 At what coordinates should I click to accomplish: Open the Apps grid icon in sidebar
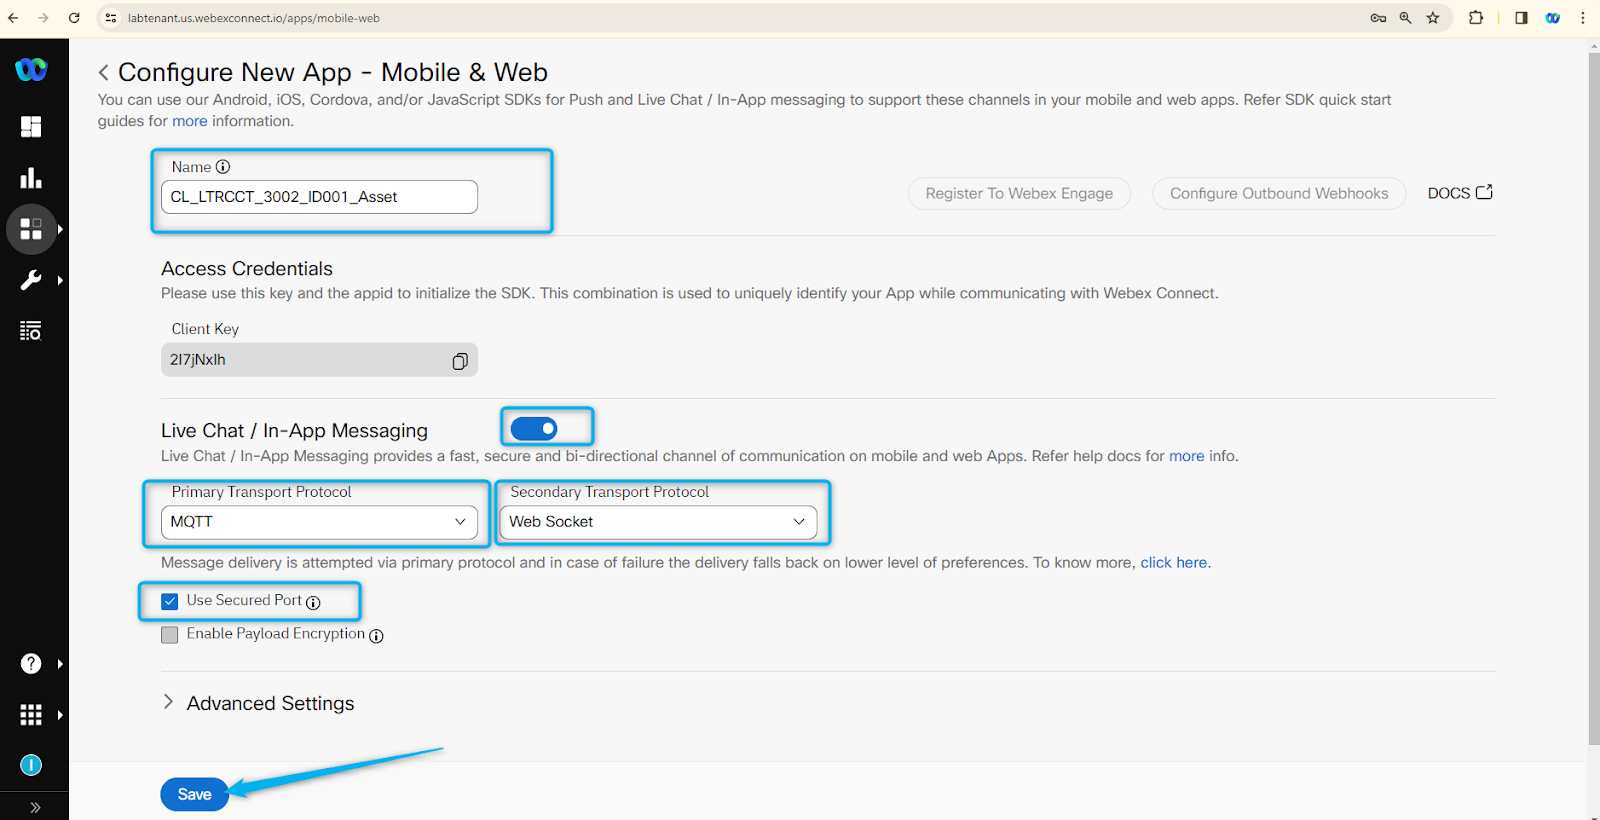pyautogui.click(x=31, y=229)
